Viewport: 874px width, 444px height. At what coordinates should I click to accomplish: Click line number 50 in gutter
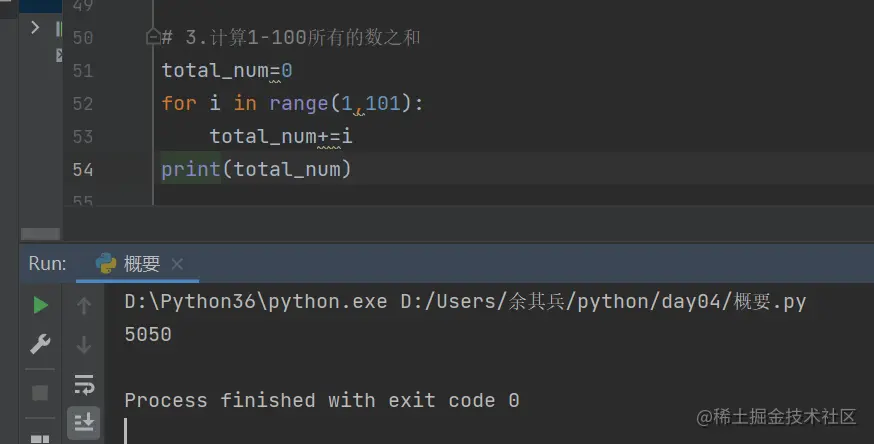click(82, 38)
